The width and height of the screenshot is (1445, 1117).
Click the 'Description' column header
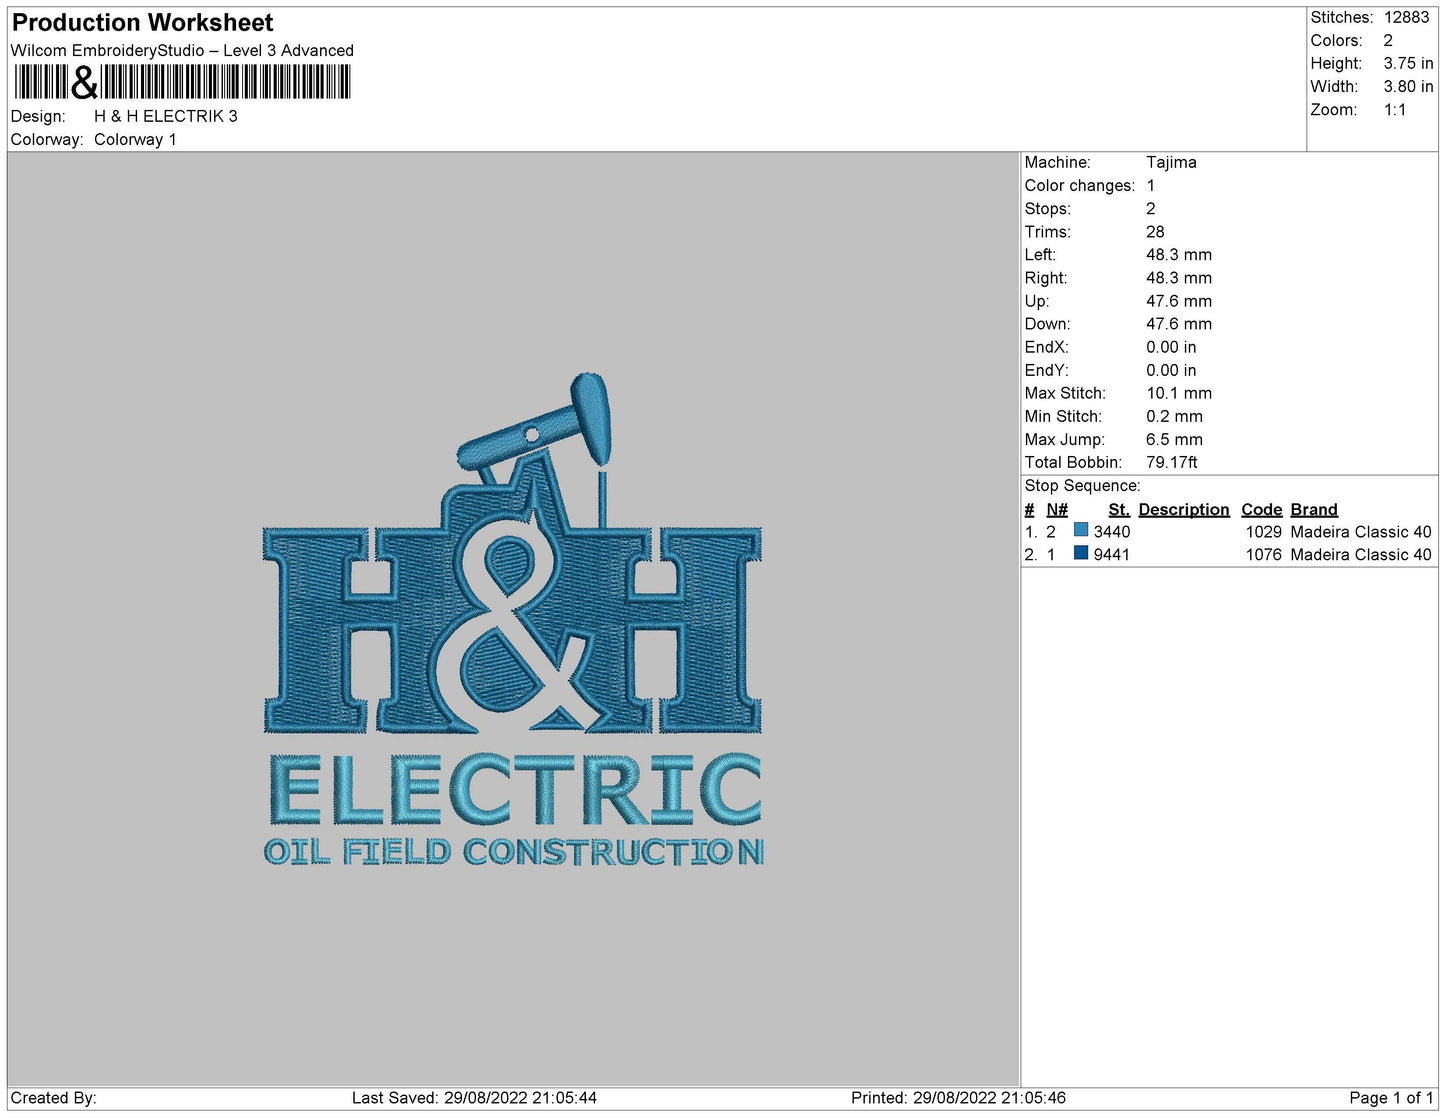[1184, 509]
